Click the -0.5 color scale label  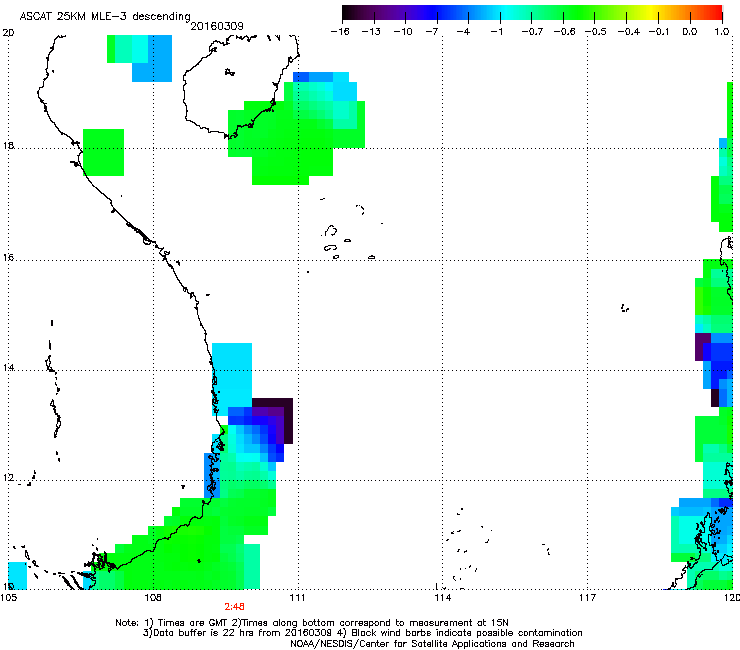596,32
